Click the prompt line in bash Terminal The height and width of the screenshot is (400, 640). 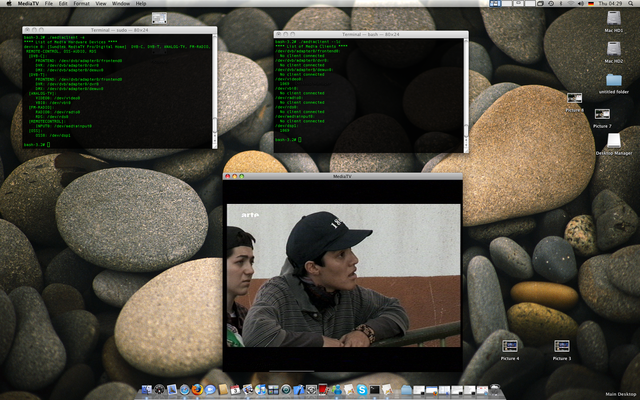(288, 140)
